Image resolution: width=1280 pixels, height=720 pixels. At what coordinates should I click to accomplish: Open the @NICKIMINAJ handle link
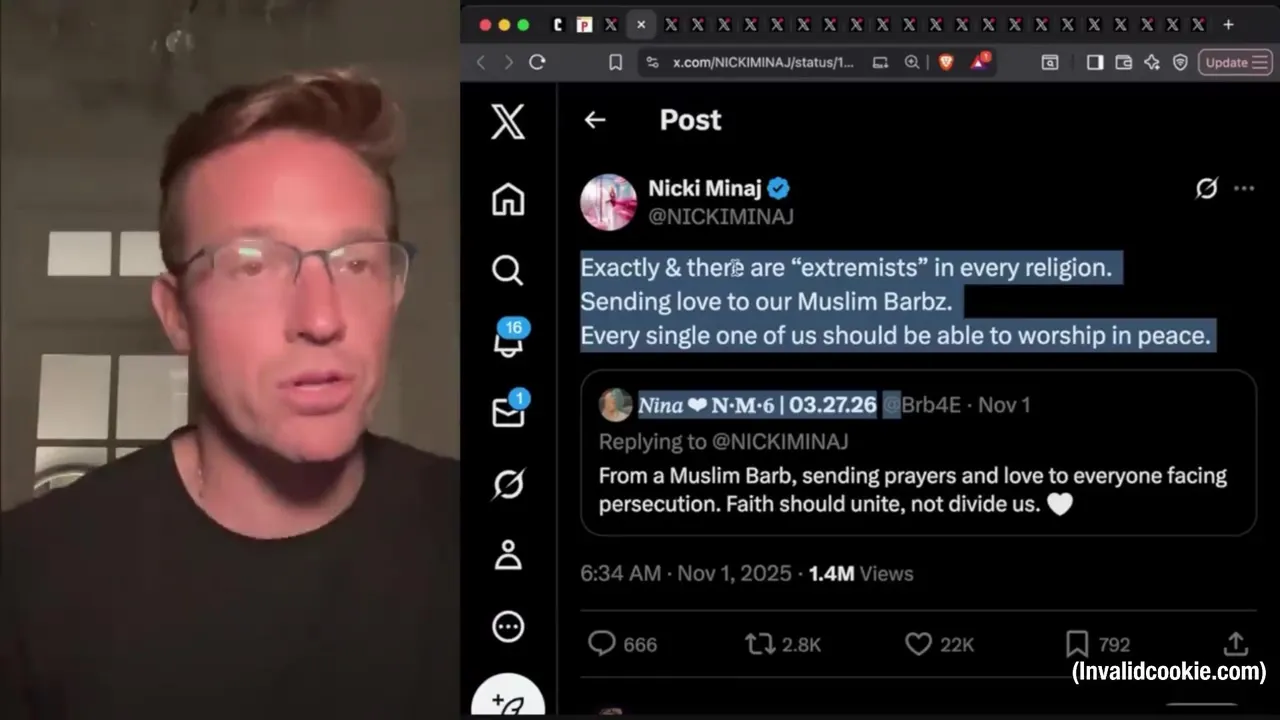721,216
